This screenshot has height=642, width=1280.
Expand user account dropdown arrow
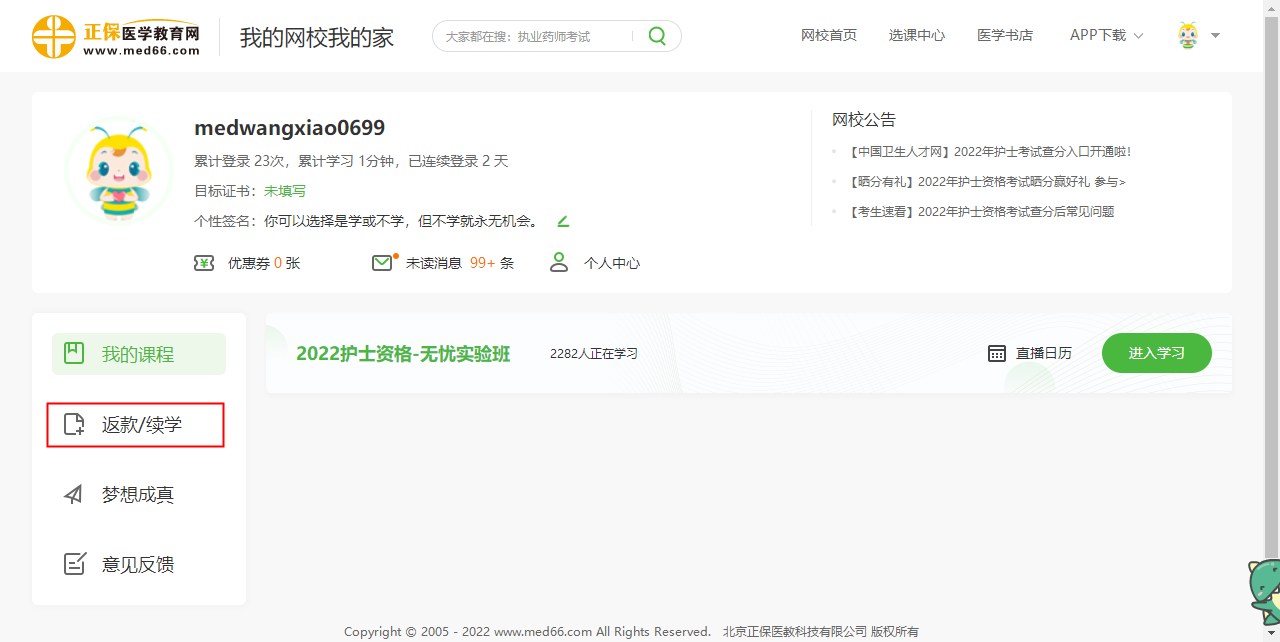[x=1216, y=36]
